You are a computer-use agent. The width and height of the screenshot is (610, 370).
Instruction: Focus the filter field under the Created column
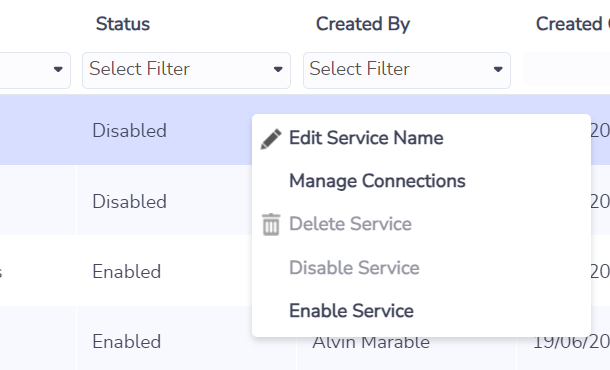(566, 69)
